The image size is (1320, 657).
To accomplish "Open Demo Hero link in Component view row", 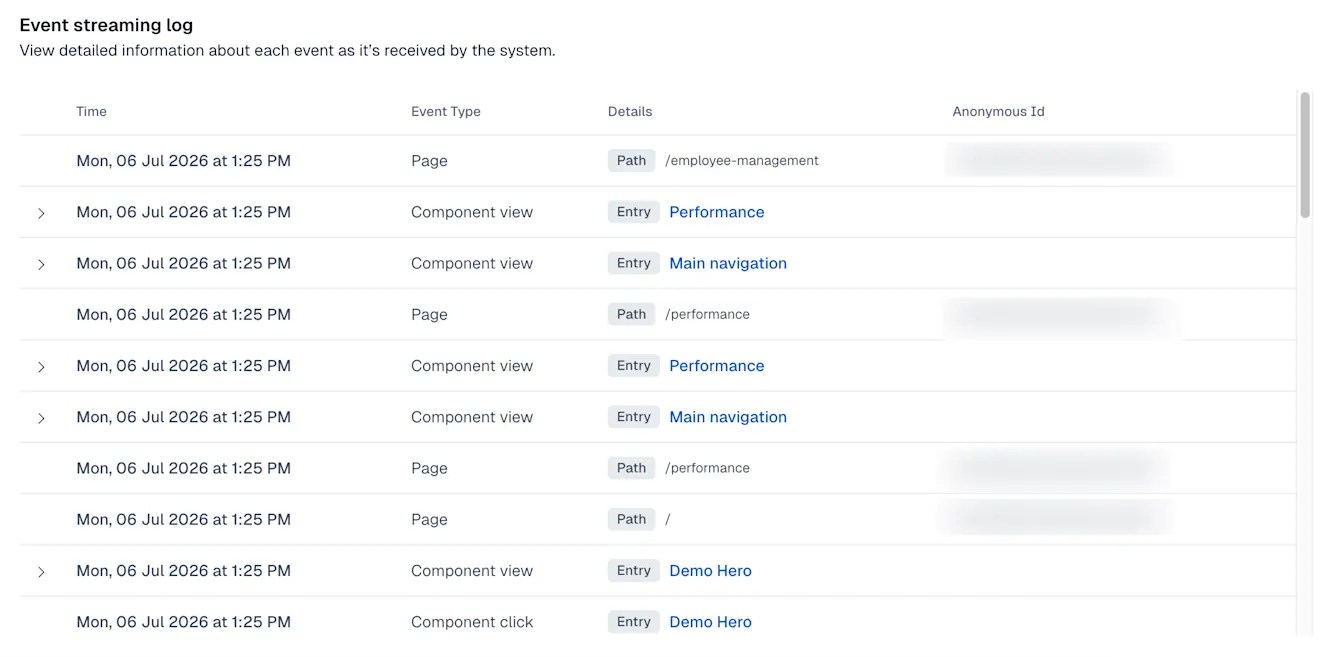I will (710, 571).
